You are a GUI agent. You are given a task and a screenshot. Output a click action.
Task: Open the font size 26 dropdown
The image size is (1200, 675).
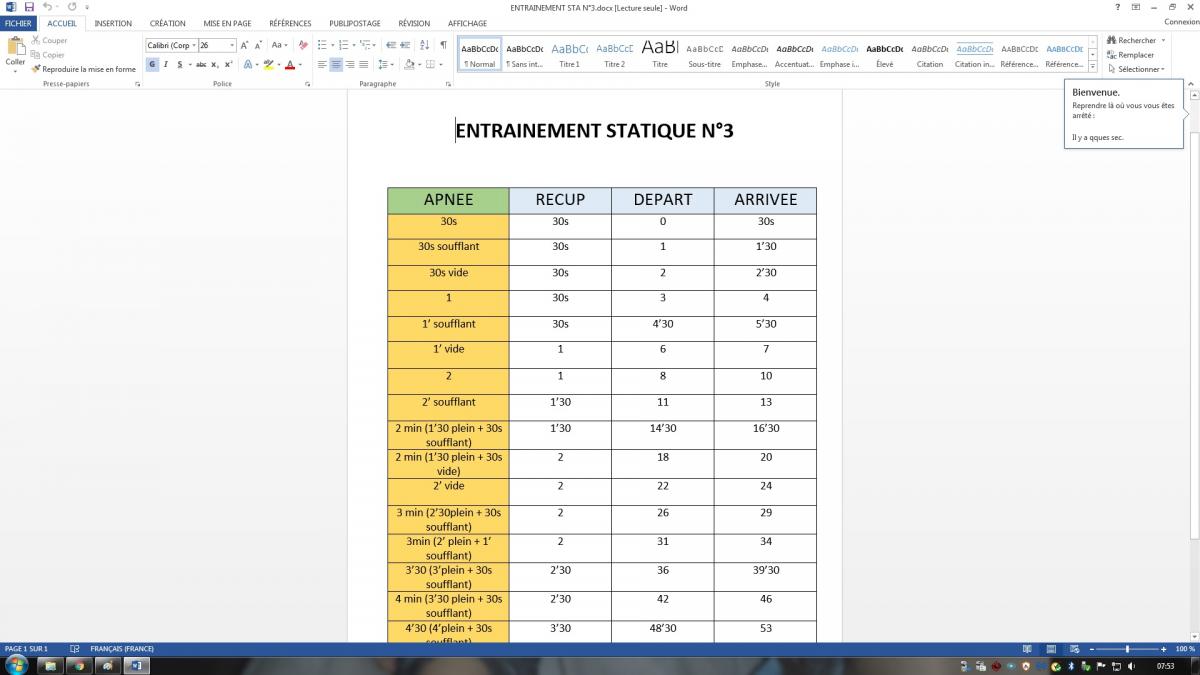pos(232,45)
